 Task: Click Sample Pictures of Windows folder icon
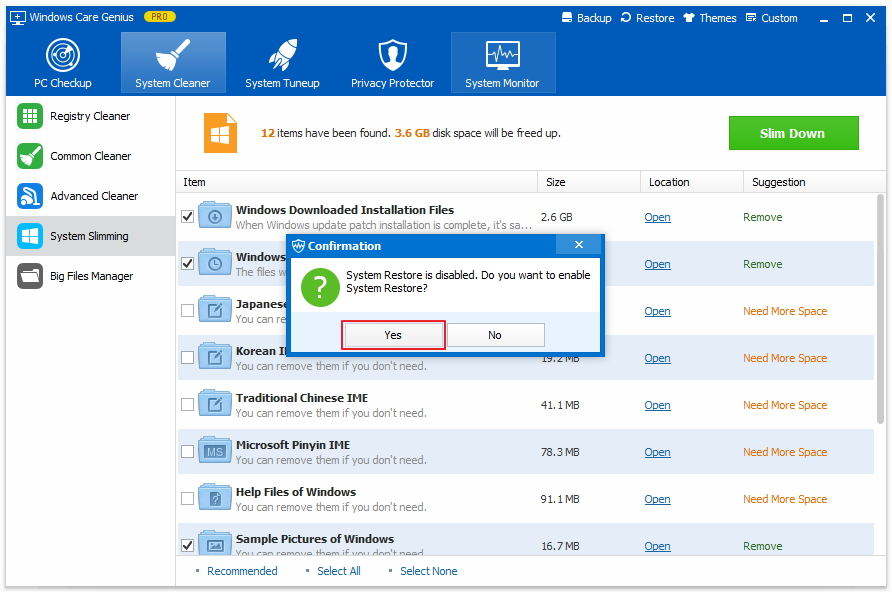(x=215, y=544)
